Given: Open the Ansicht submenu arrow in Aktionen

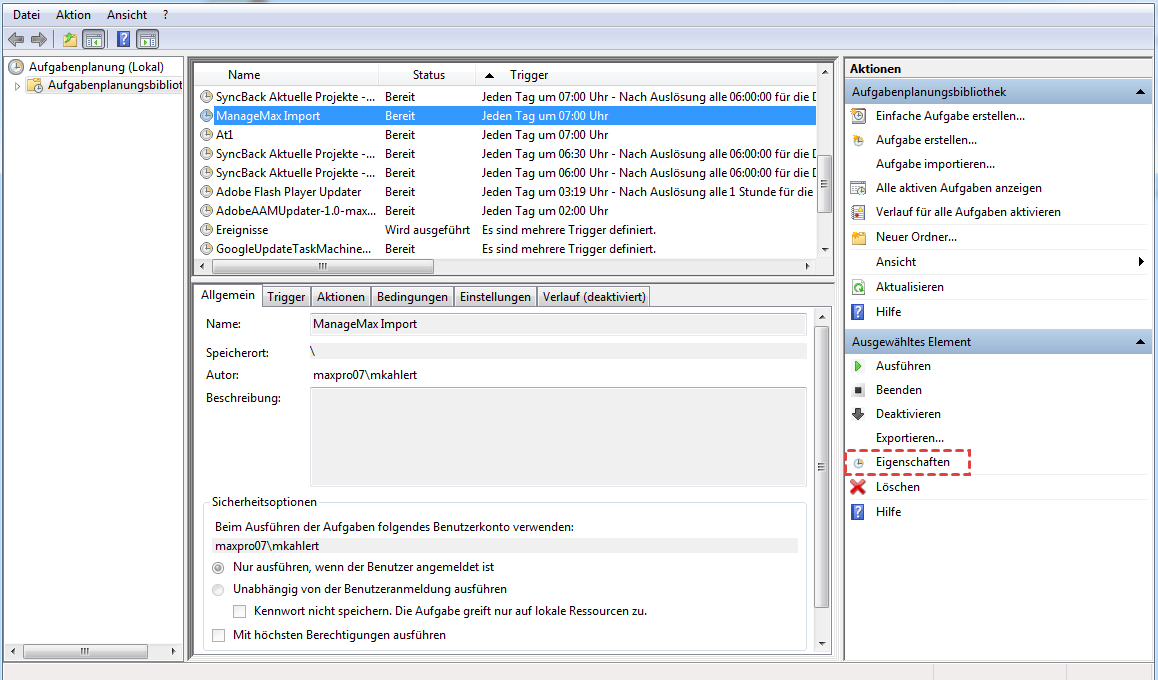Looking at the screenshot, I should pyautogui.click(x=1141, y=262).
